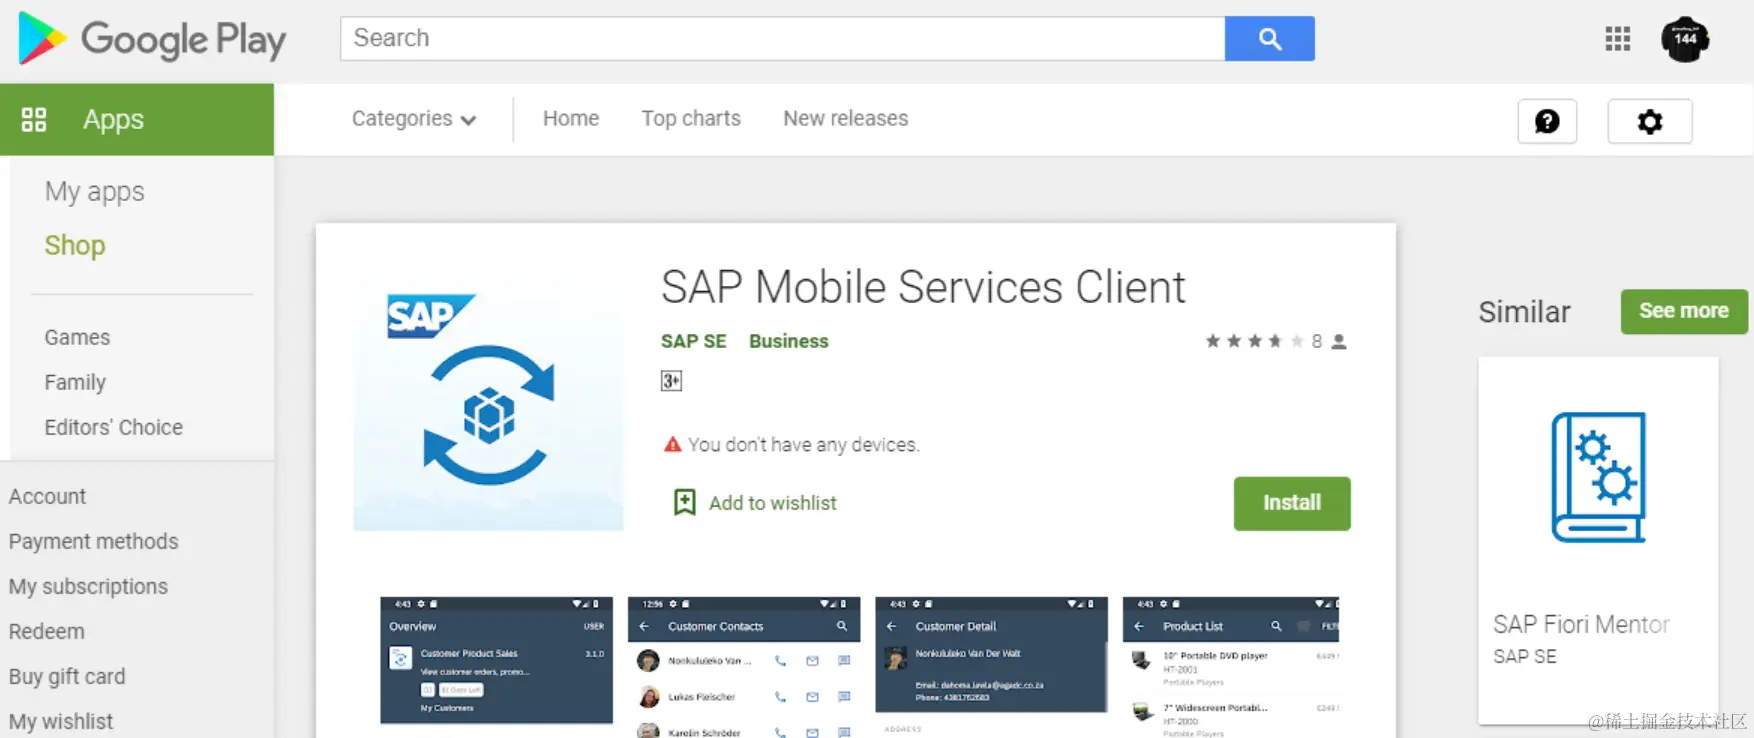The image size is (1754, 738).
Task: Open My apps in the sidebar
Action: pos(95,191)
